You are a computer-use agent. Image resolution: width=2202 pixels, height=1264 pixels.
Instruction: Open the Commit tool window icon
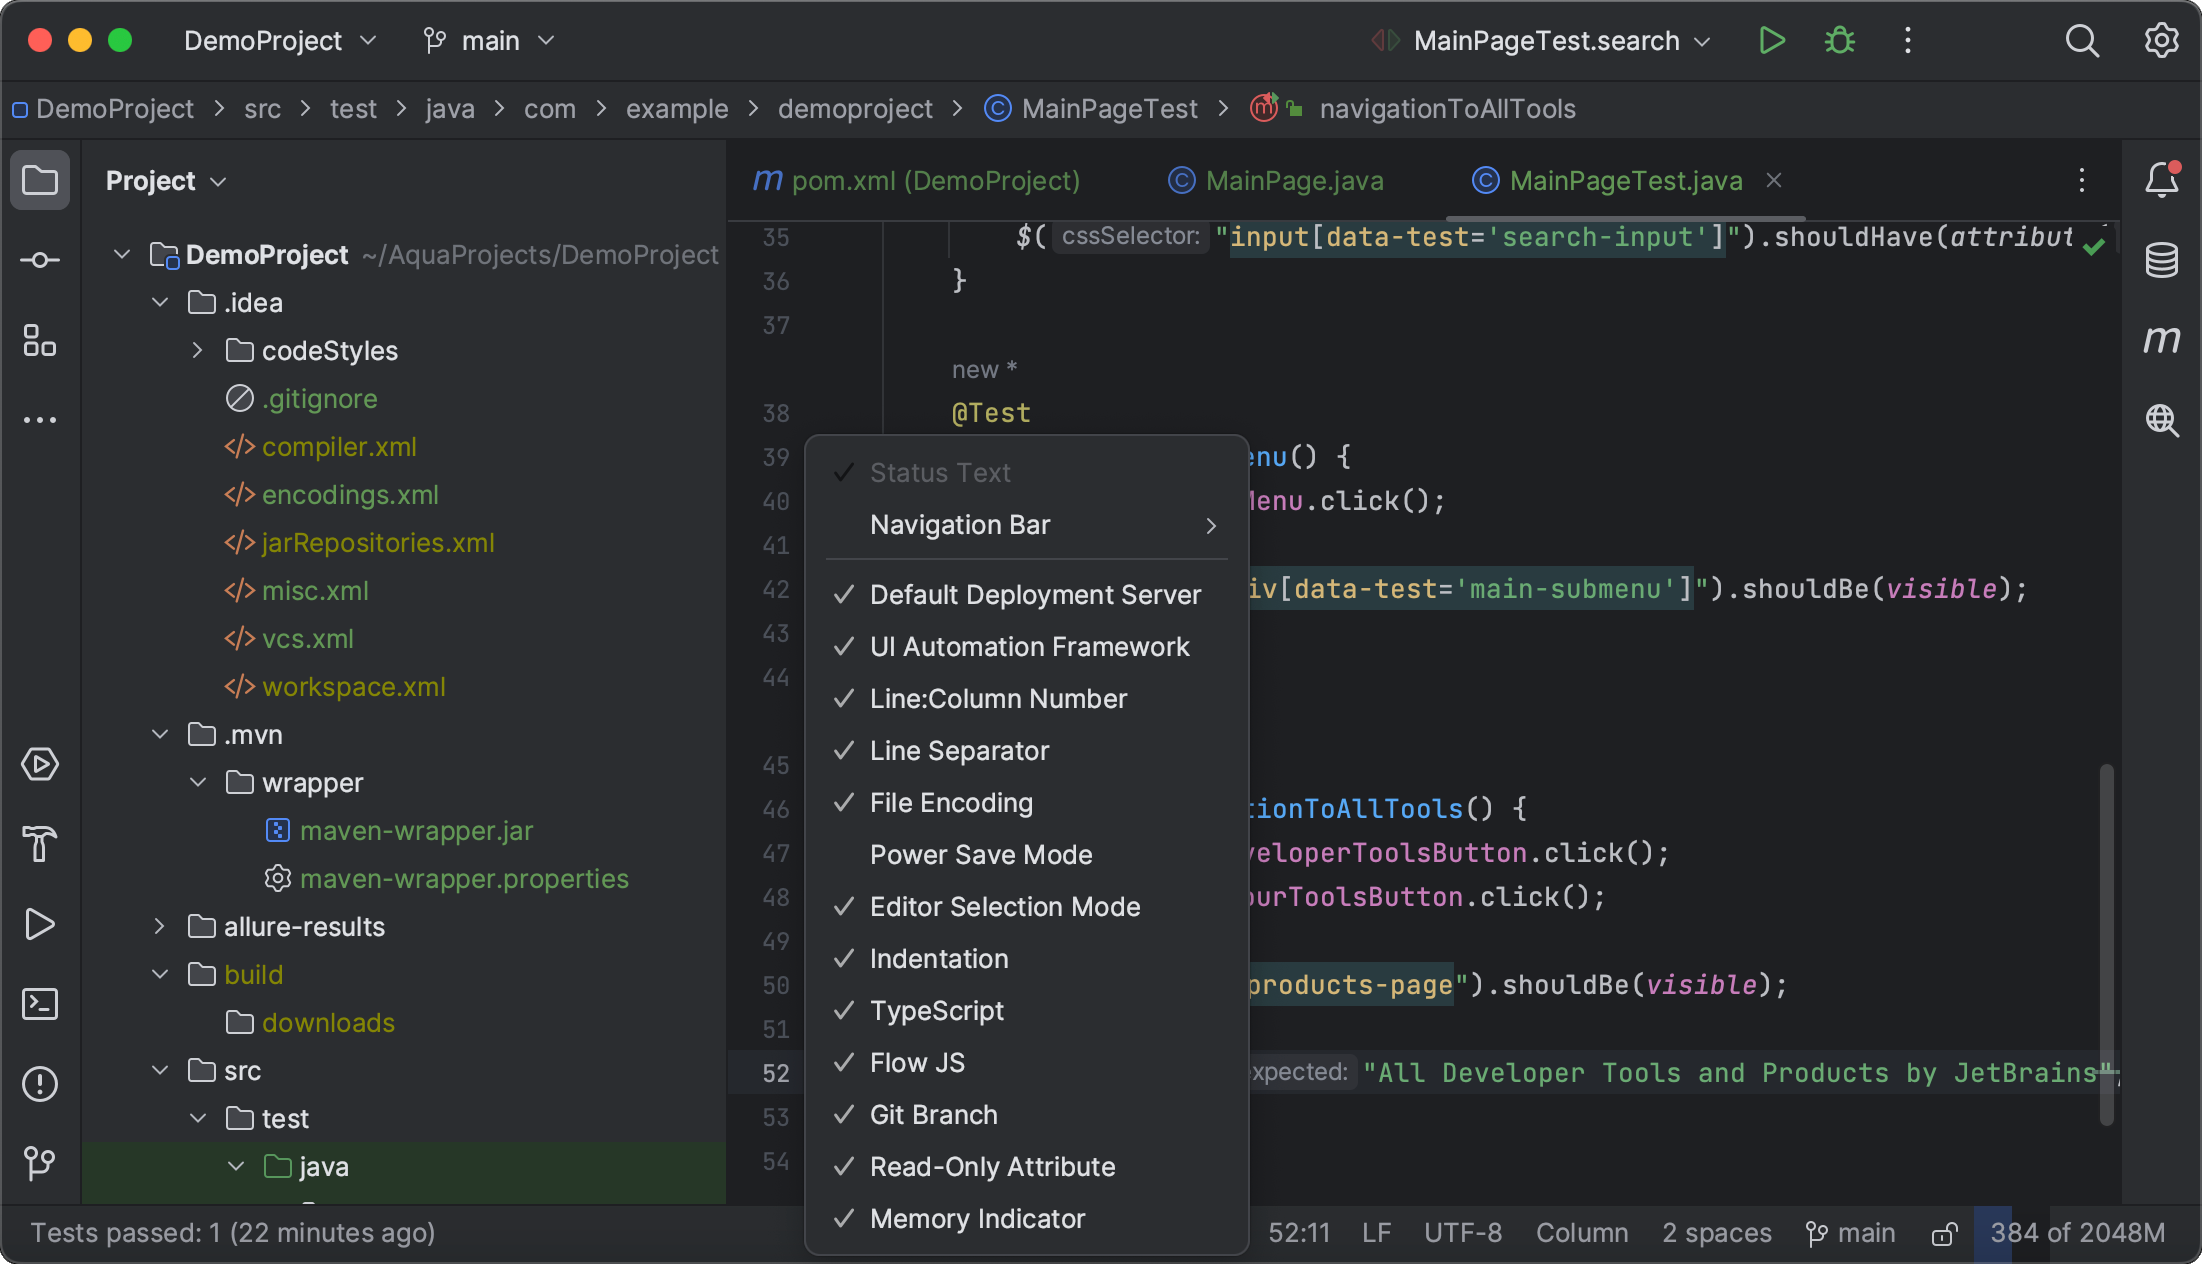point(40,260)
